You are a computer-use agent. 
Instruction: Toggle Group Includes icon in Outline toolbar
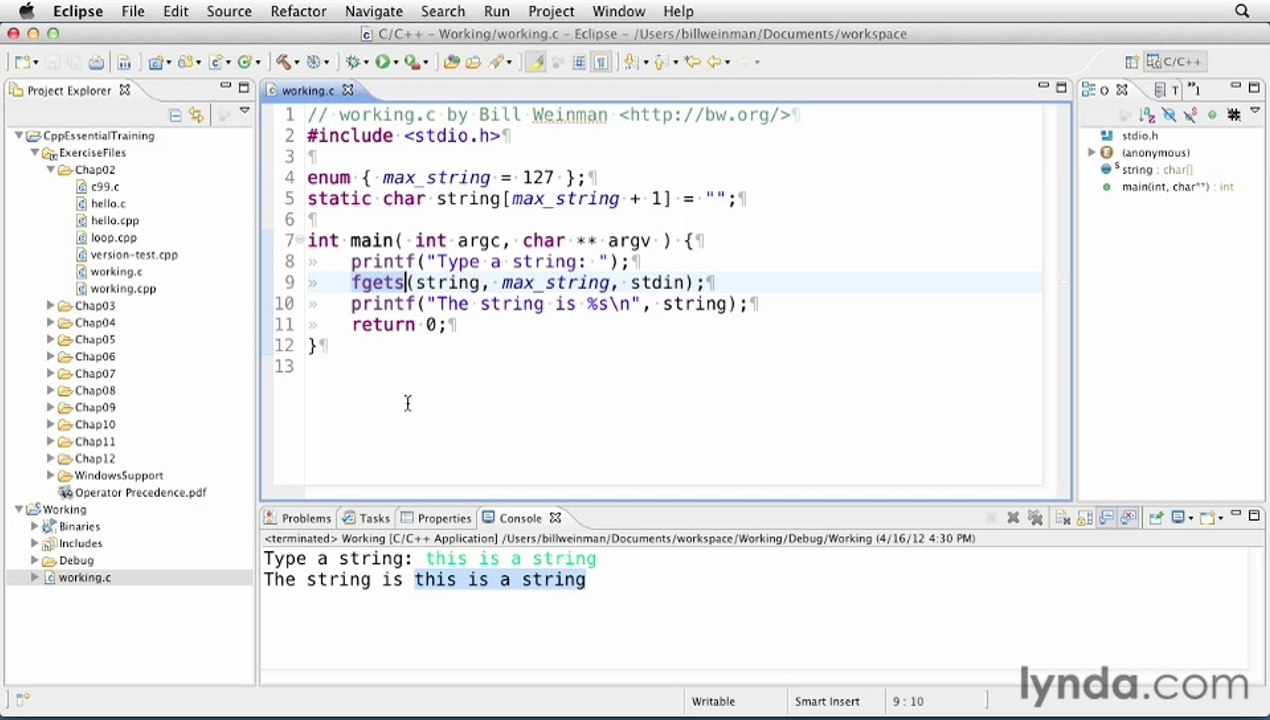(1233, 115)
